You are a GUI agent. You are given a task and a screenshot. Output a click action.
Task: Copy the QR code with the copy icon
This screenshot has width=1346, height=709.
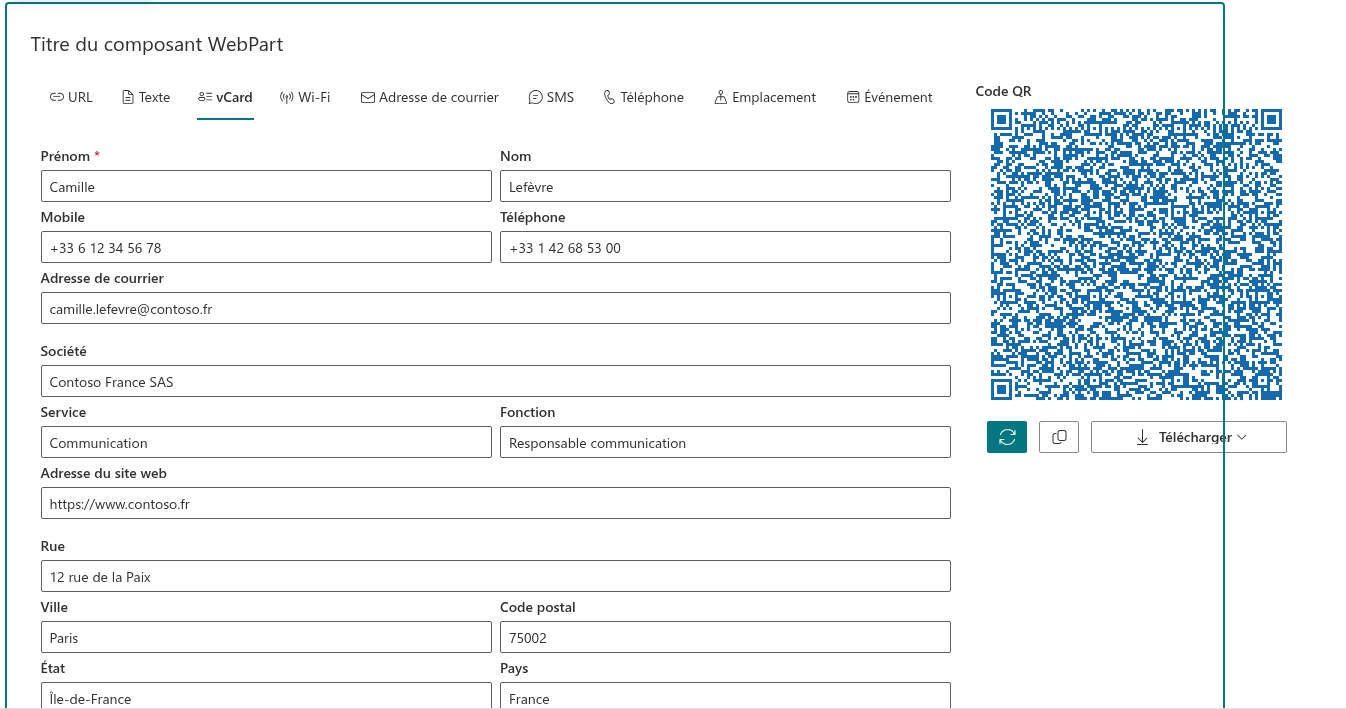pyautogui.click(x=1059, y=437)
